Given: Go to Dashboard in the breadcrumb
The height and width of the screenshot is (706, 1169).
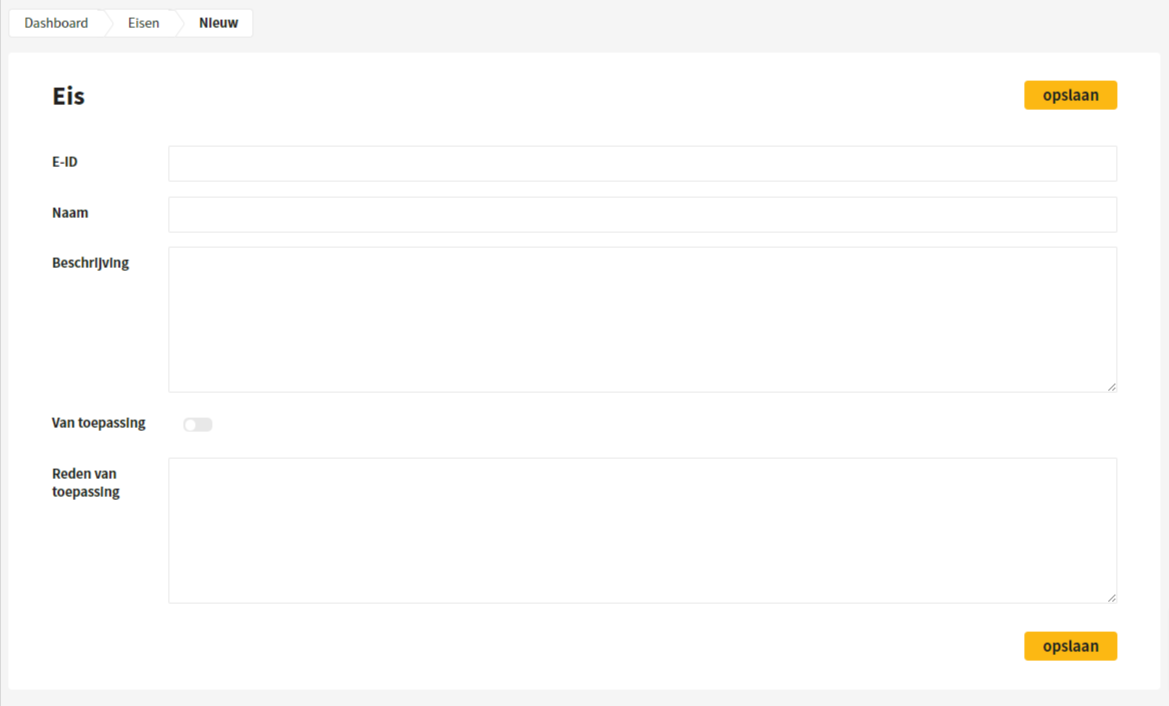Looking at the screenshot, I should coord(56,23).
